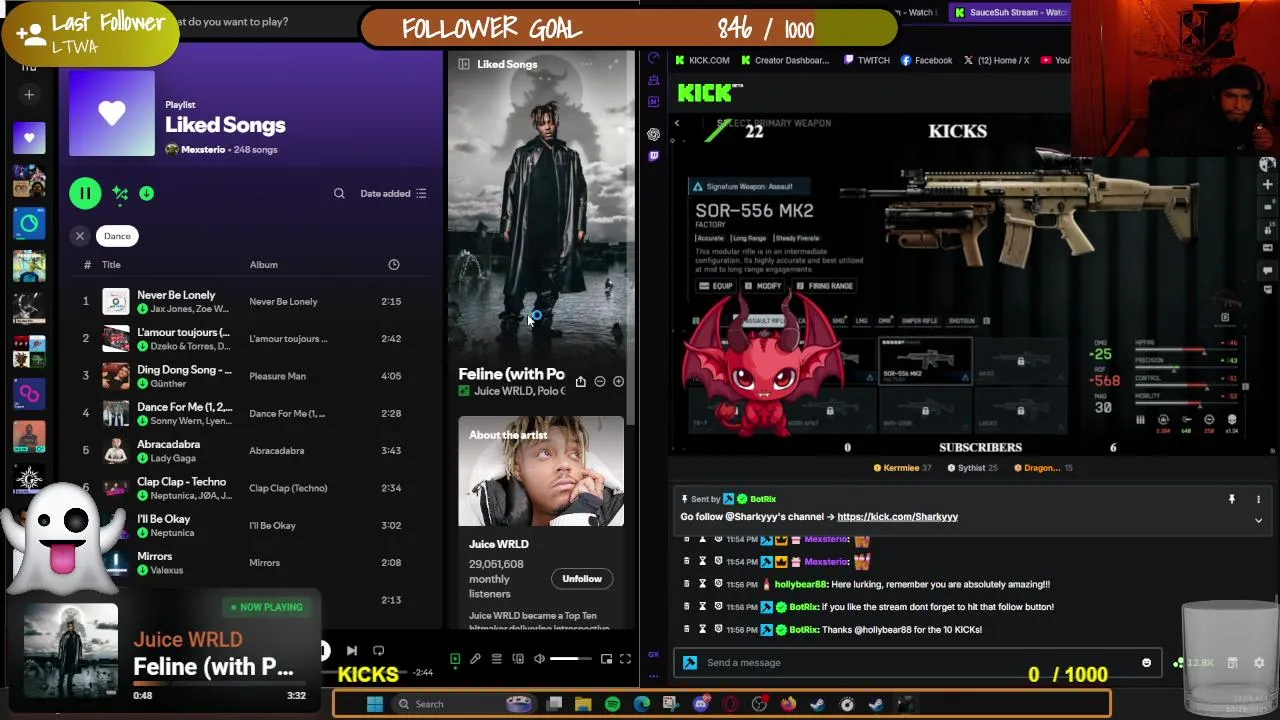This screenshot has height=720, width=1280.
Task: Open the TWITCH bookmark
Action: point(866,60)
